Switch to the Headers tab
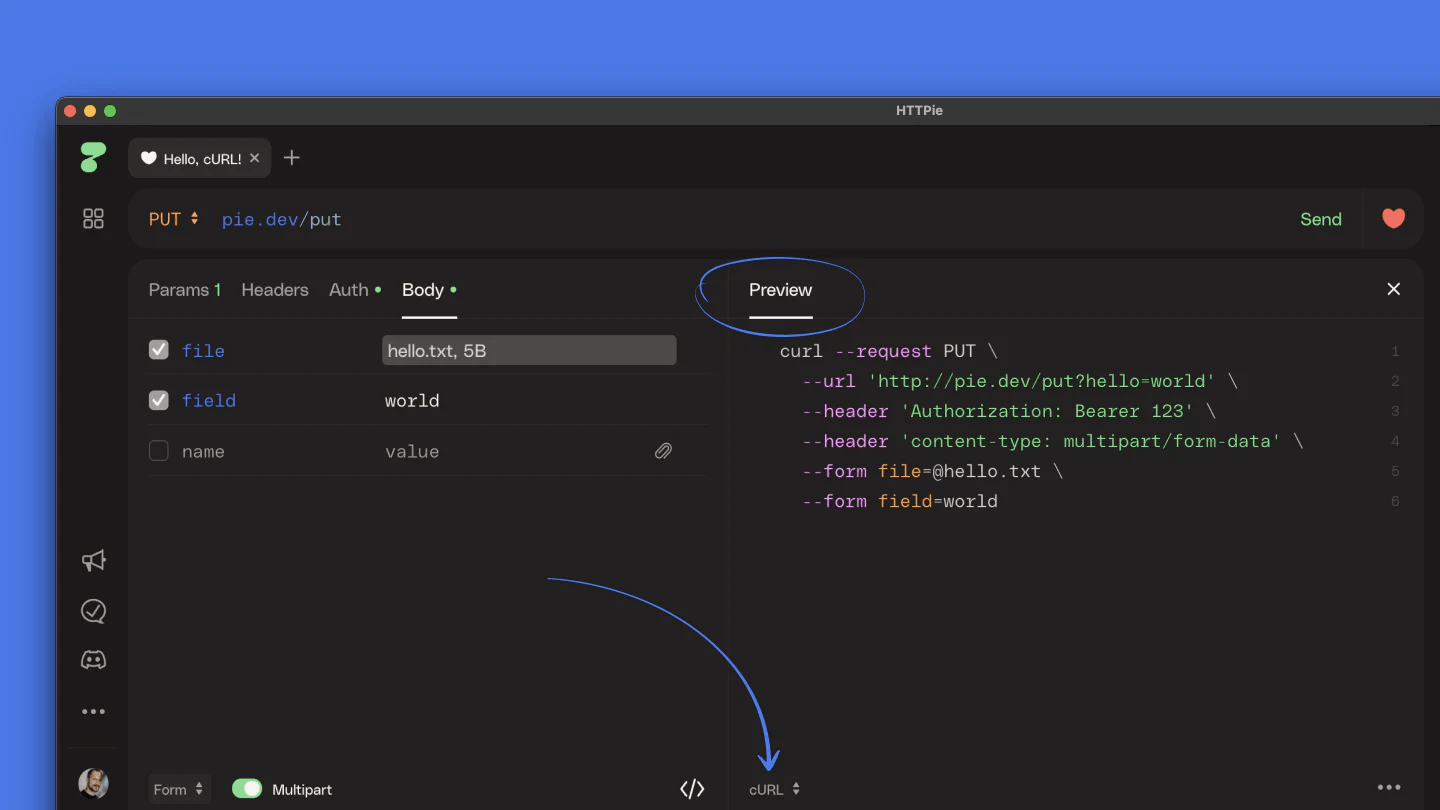 (x=274, y=290)
